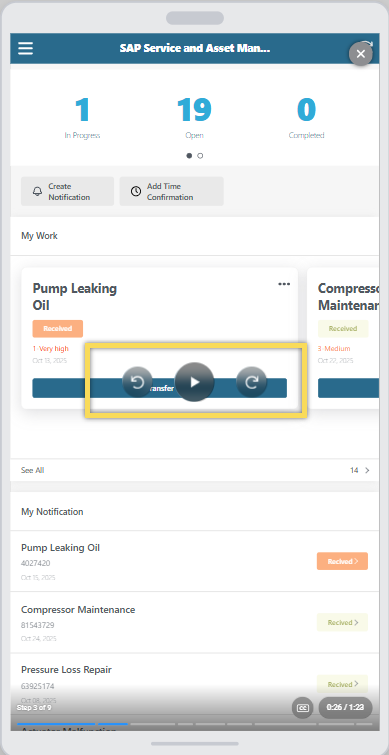Viewport: 389px width, 755px height.
Task: Select the Pump Leaking Oil work card title
Action: pos(75,297)
